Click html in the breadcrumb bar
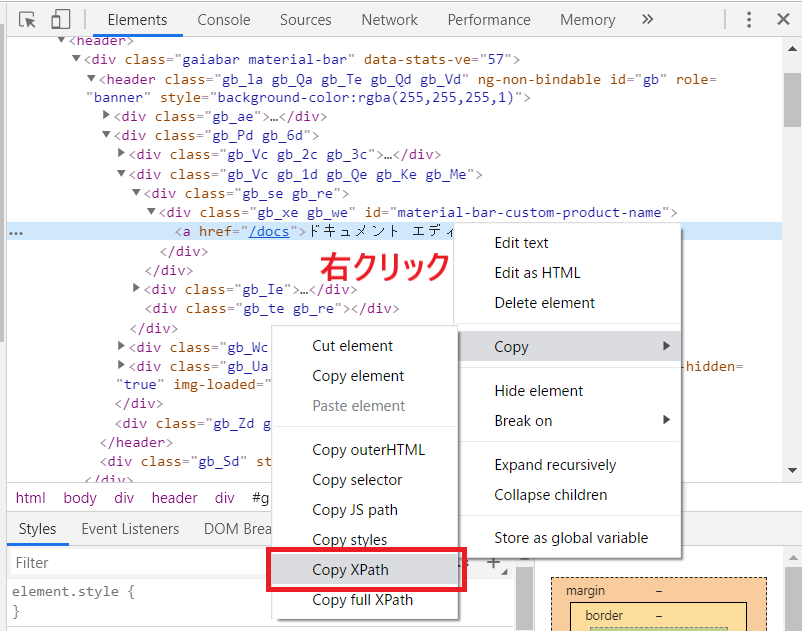The width and height of the screenshot is (802, 631). tap(31, 498)
